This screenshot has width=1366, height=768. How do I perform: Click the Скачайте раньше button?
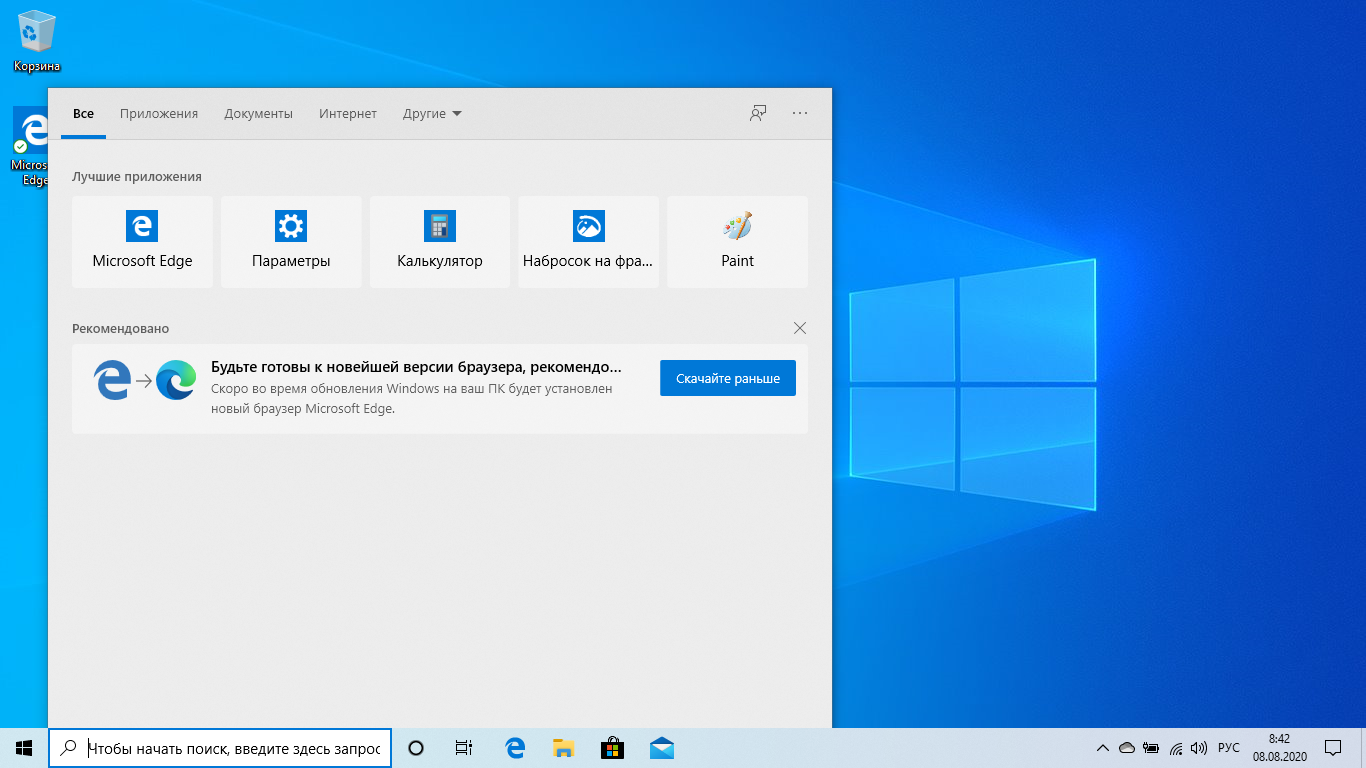point(728,378)
